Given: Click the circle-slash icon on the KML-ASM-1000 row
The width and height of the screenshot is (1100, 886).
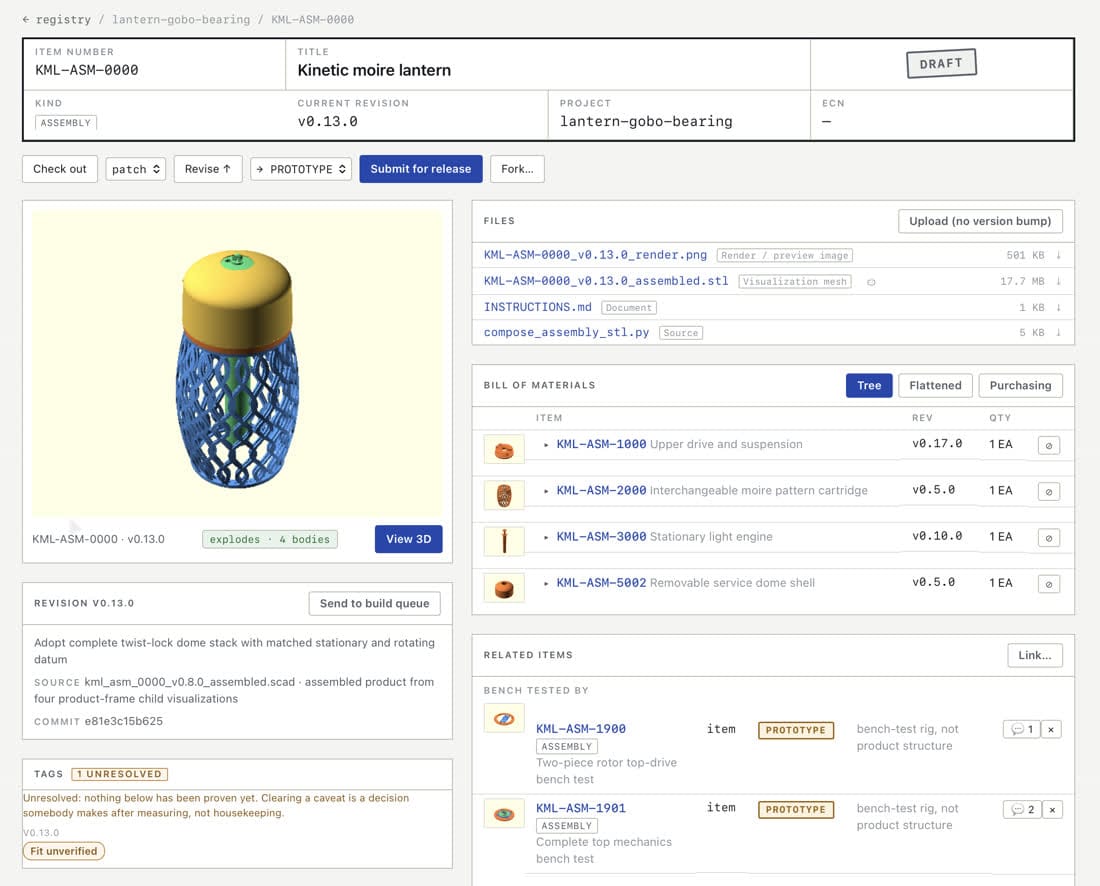Looking at the screenshot, I should click(x=1049, y=445).
